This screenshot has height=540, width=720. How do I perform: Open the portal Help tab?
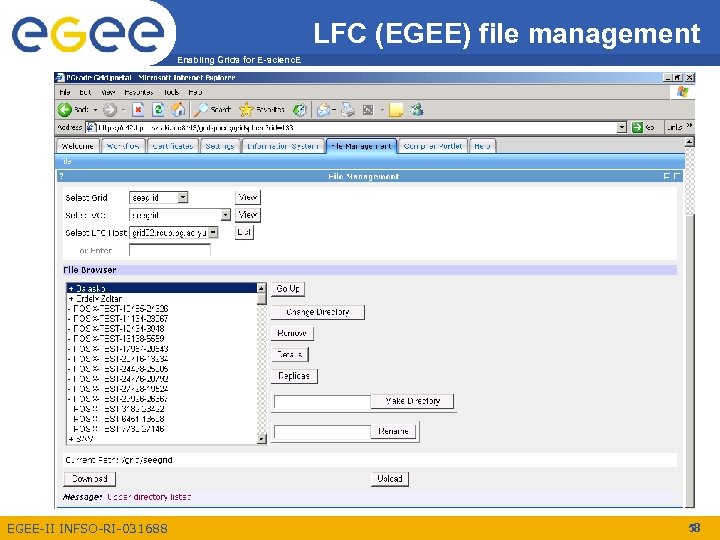(x=482, y=146)
